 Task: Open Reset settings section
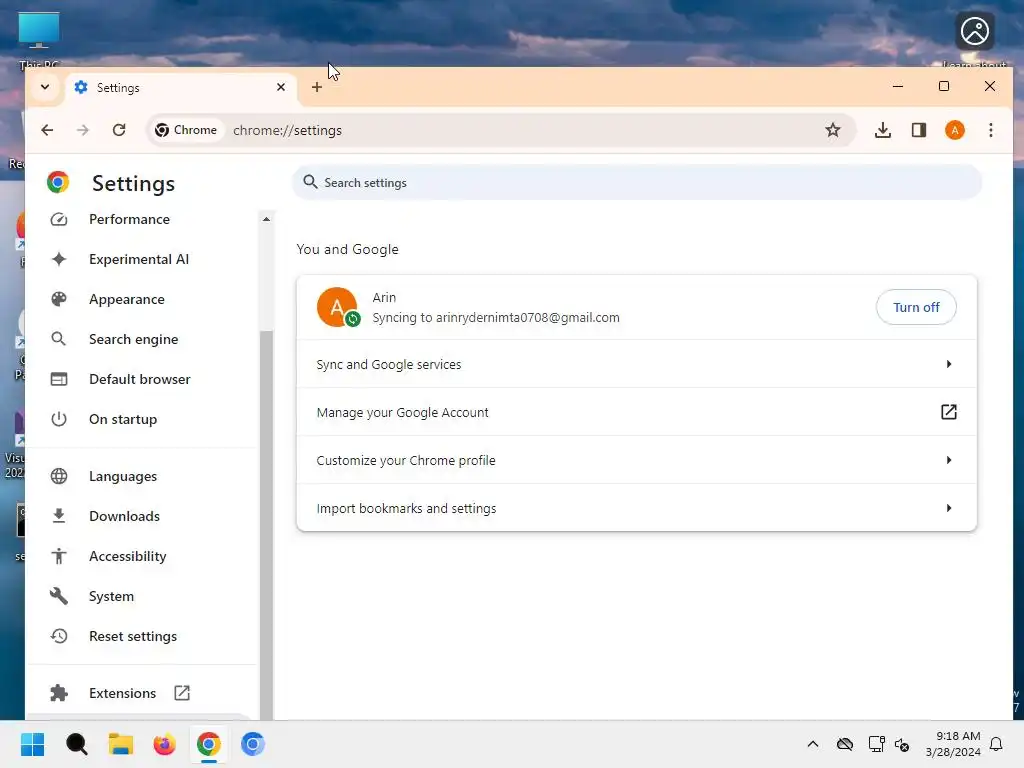(133, 636)
